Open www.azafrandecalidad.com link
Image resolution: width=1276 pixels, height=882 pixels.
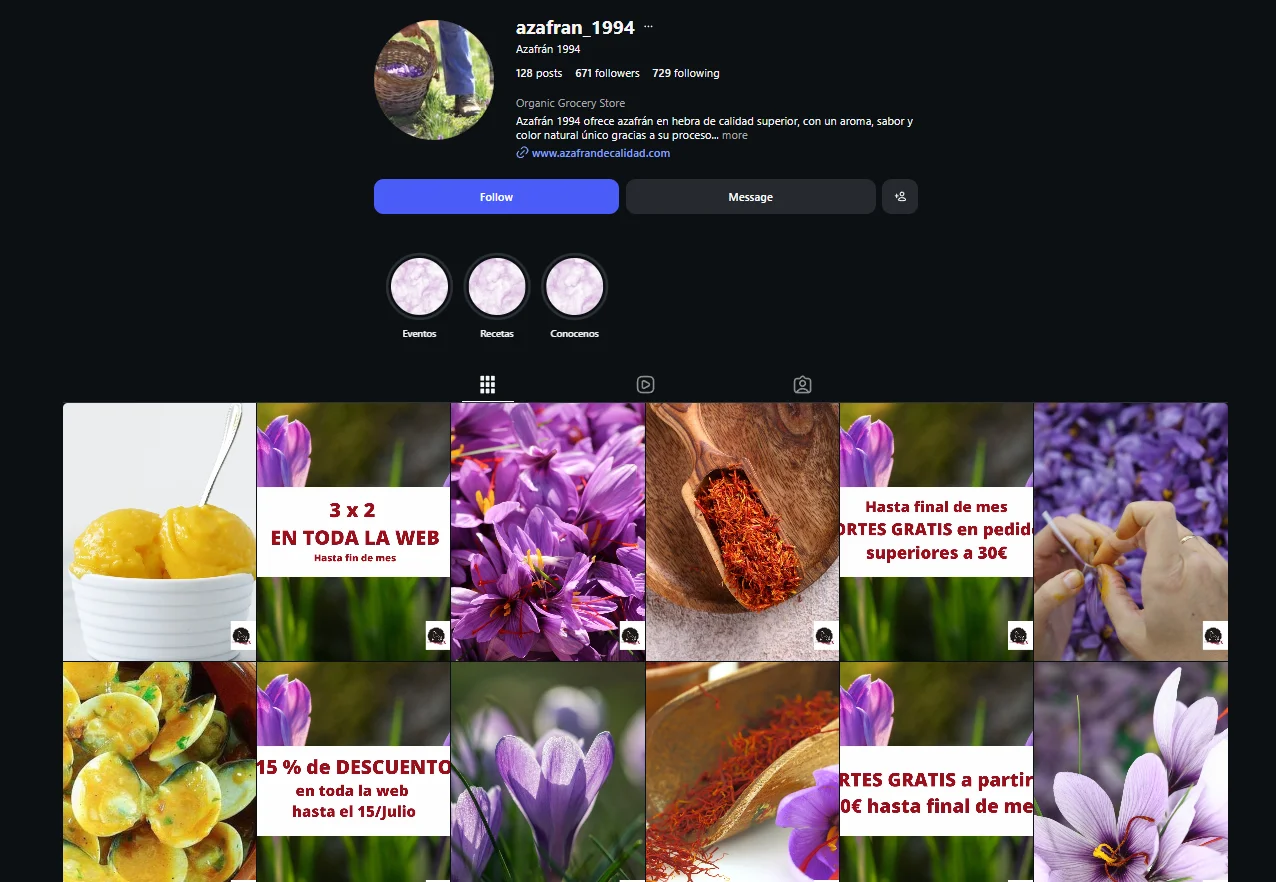(601, 153)
